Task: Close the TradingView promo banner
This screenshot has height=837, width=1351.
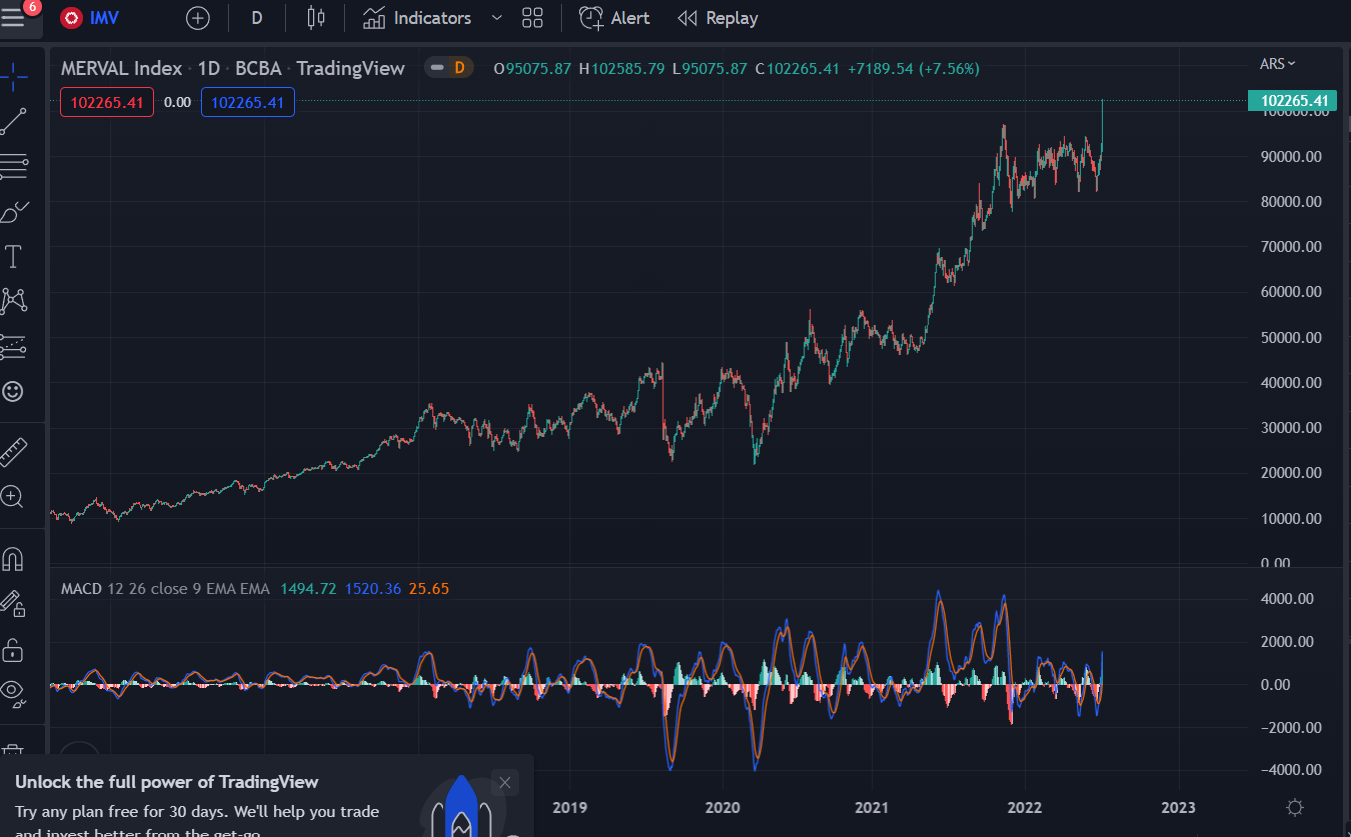Action: pos(505,782)
